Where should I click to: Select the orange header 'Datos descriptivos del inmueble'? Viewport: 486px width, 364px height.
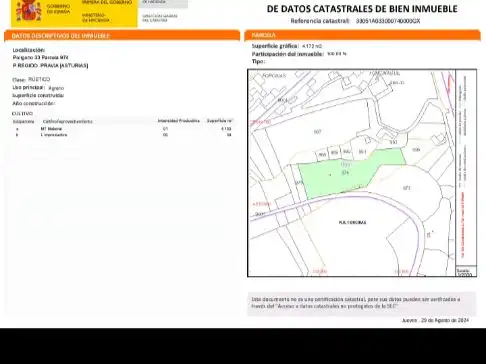(122, 36)
